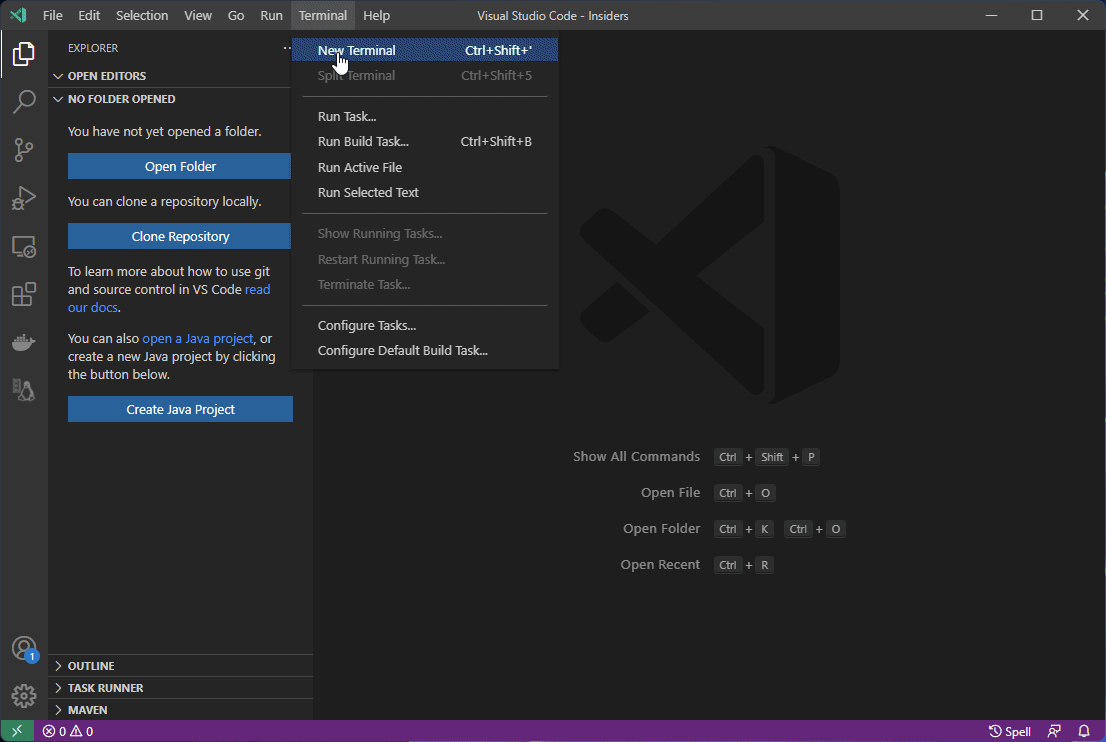Click the Clone Repository button
The height and width of the screenshot is (742, 1106).
178,236
